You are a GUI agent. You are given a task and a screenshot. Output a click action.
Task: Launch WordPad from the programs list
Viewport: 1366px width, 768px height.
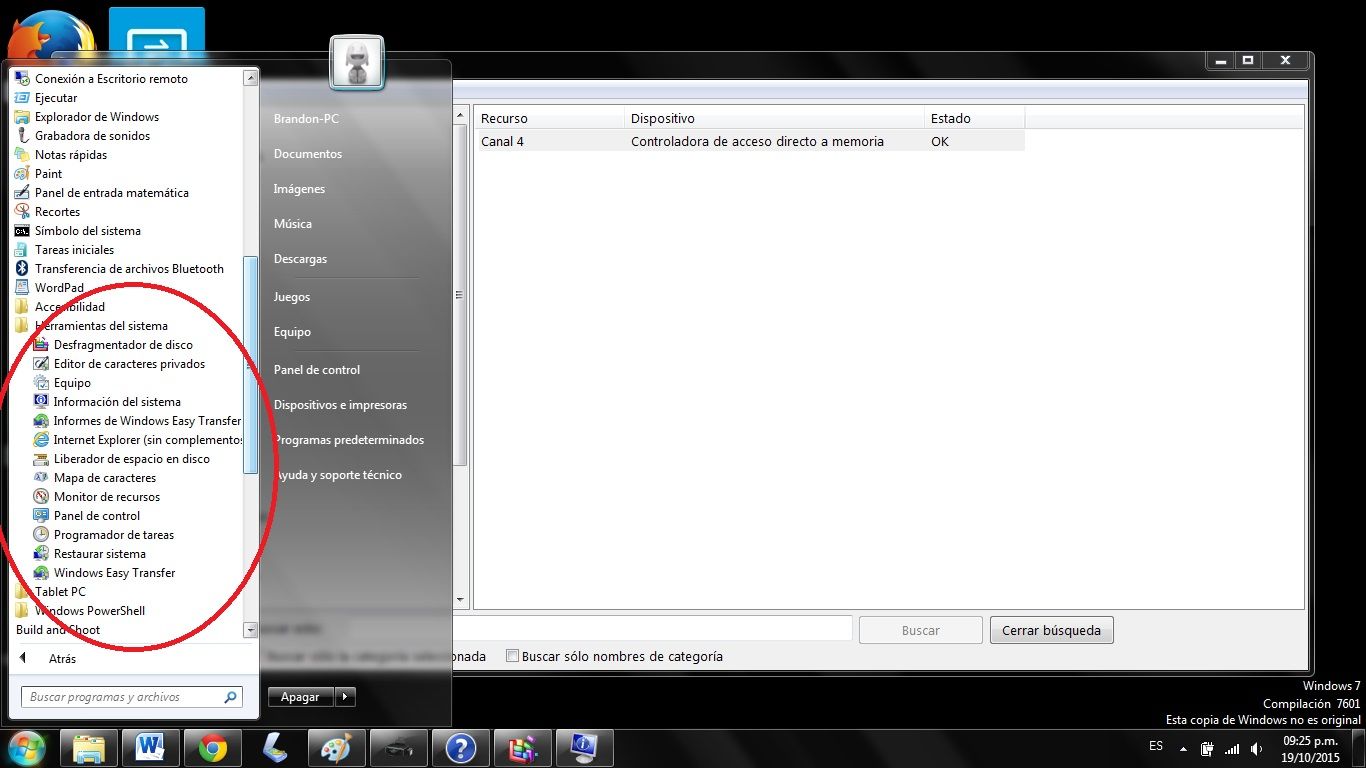coord(59,288)
